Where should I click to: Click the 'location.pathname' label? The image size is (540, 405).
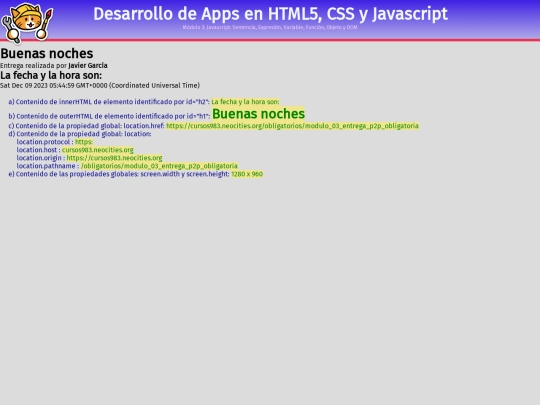click(x=48, y=166)
